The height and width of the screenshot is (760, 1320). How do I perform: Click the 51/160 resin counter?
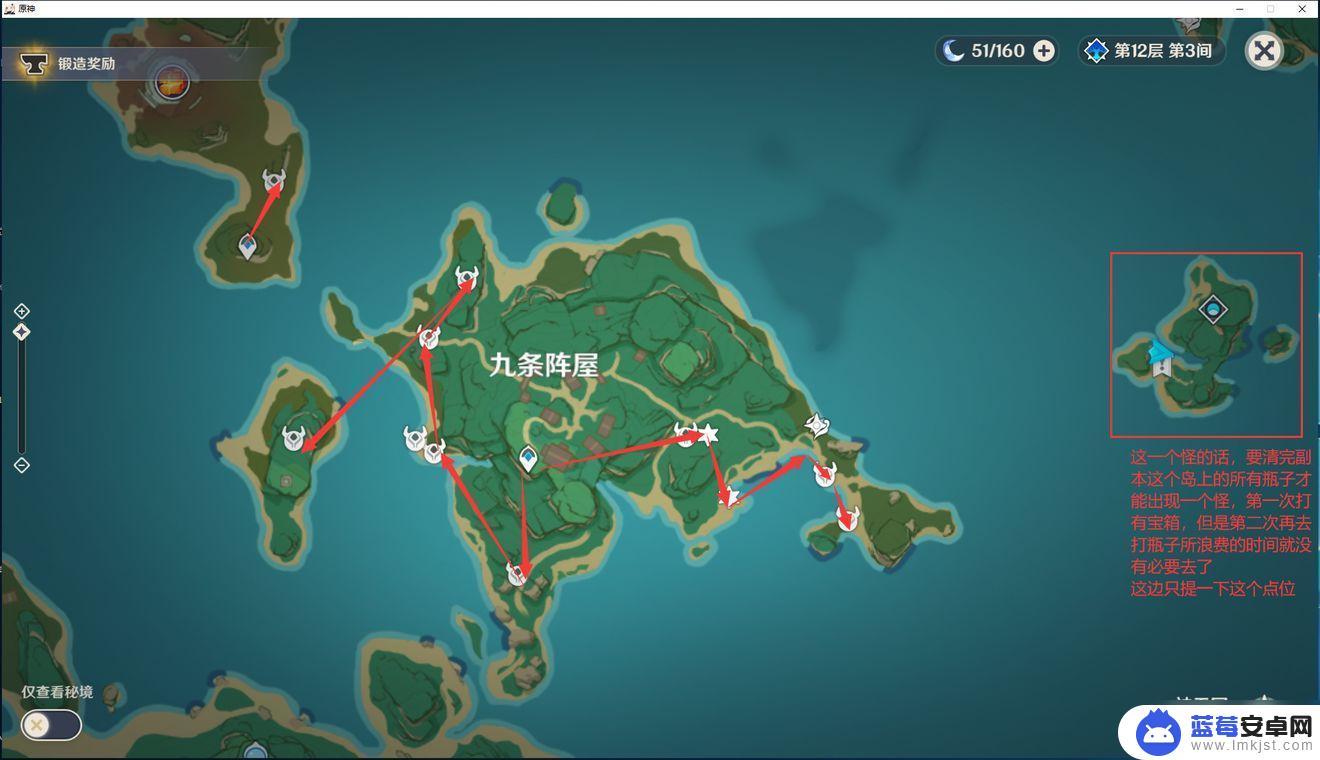(x=998, y=51)
